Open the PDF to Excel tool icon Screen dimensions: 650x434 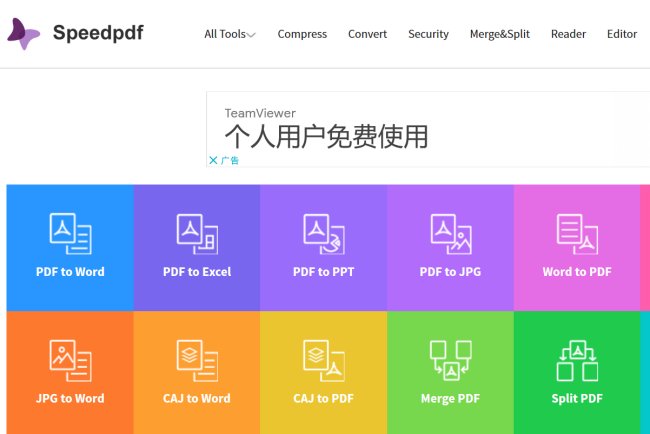click(197, 234)
